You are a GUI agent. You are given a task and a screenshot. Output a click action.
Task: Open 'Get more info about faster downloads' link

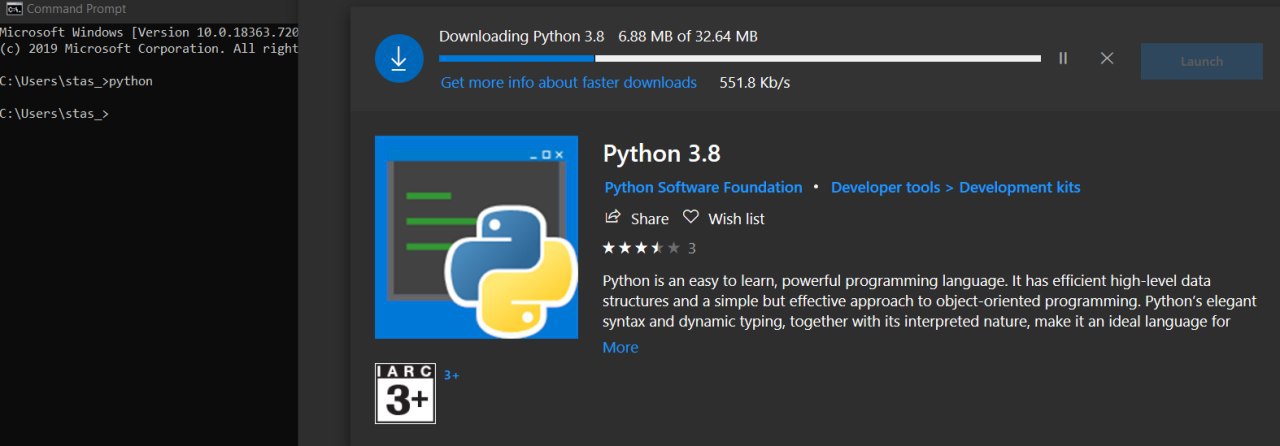[569, 82]
